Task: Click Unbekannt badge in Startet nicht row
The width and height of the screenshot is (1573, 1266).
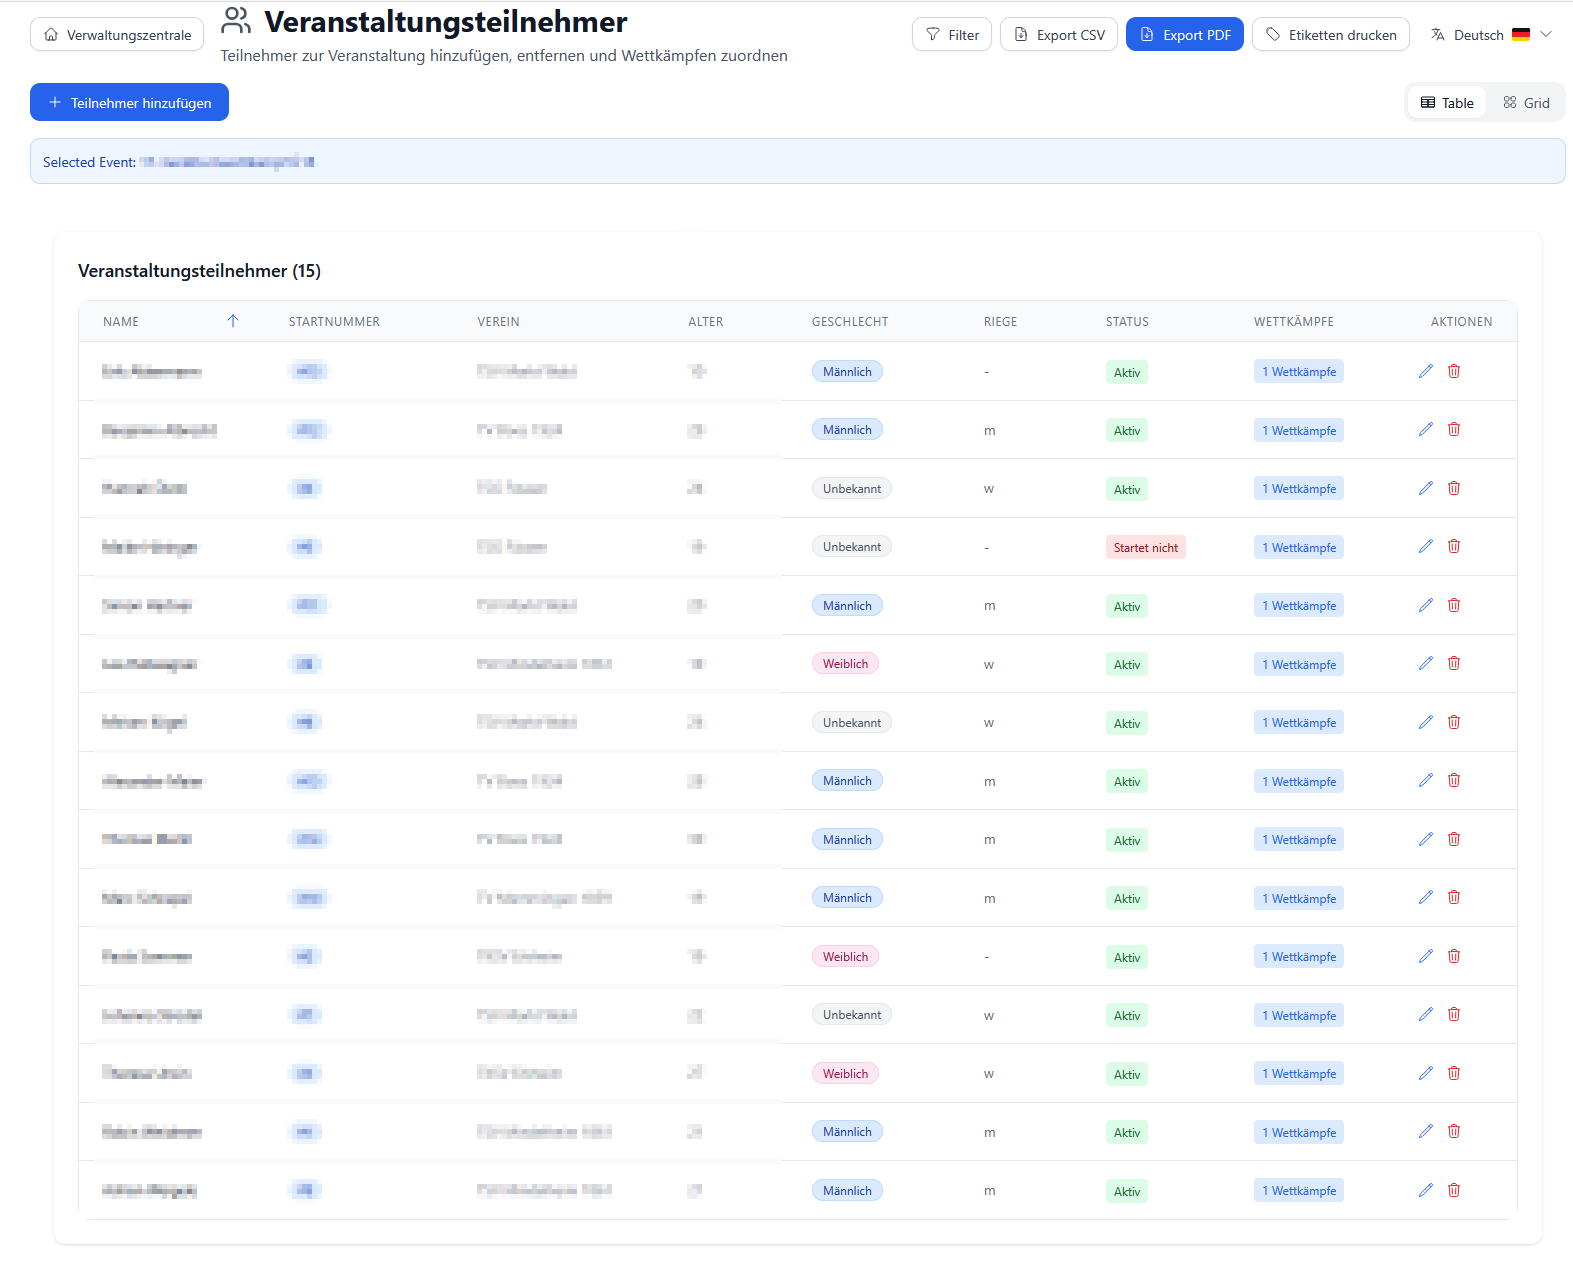Action: (x=852, y=546)
